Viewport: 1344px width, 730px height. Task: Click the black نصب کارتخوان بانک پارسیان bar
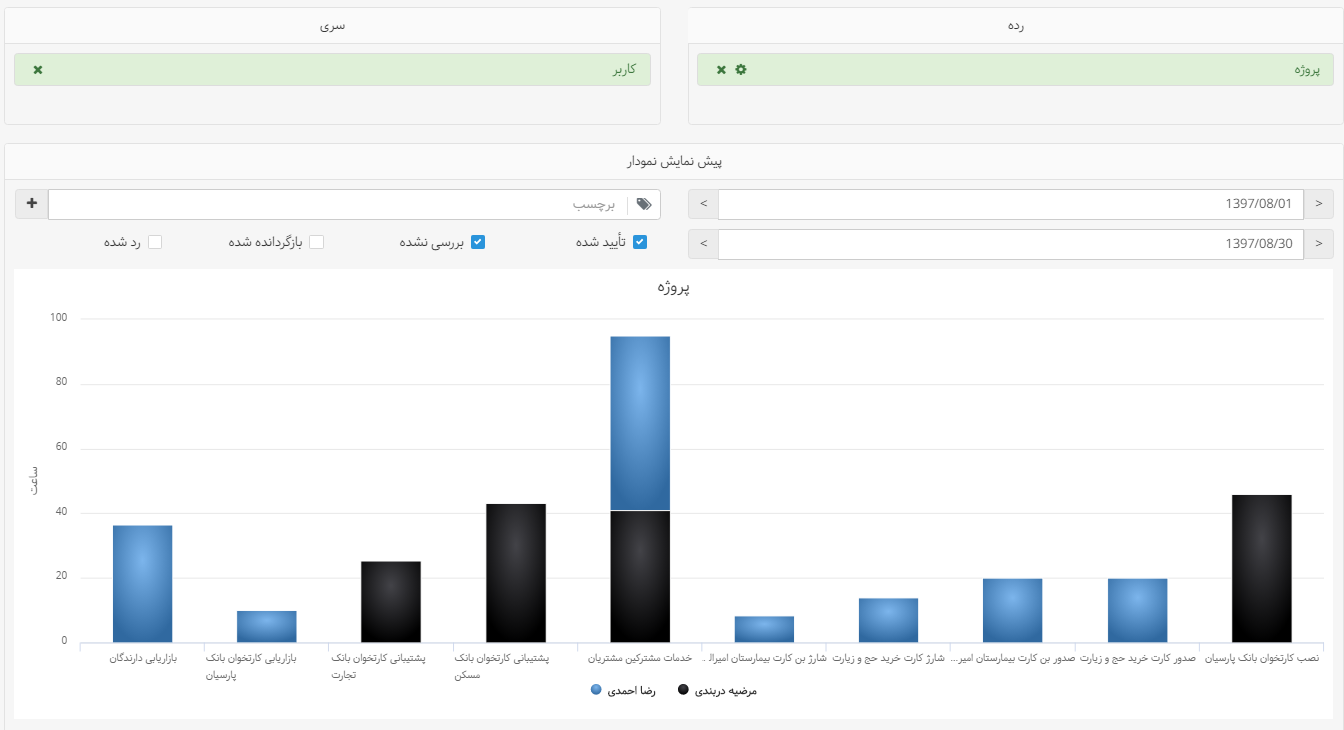click(1261, 568)
